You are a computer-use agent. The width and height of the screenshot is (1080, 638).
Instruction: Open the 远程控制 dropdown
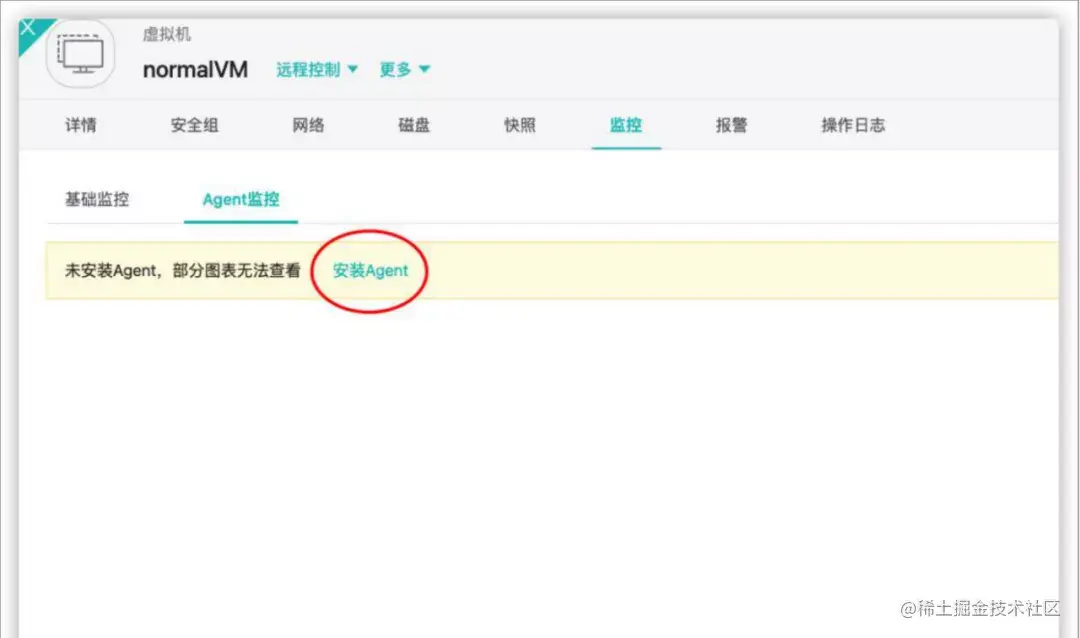pyautogui.click(x=317, y=70)
